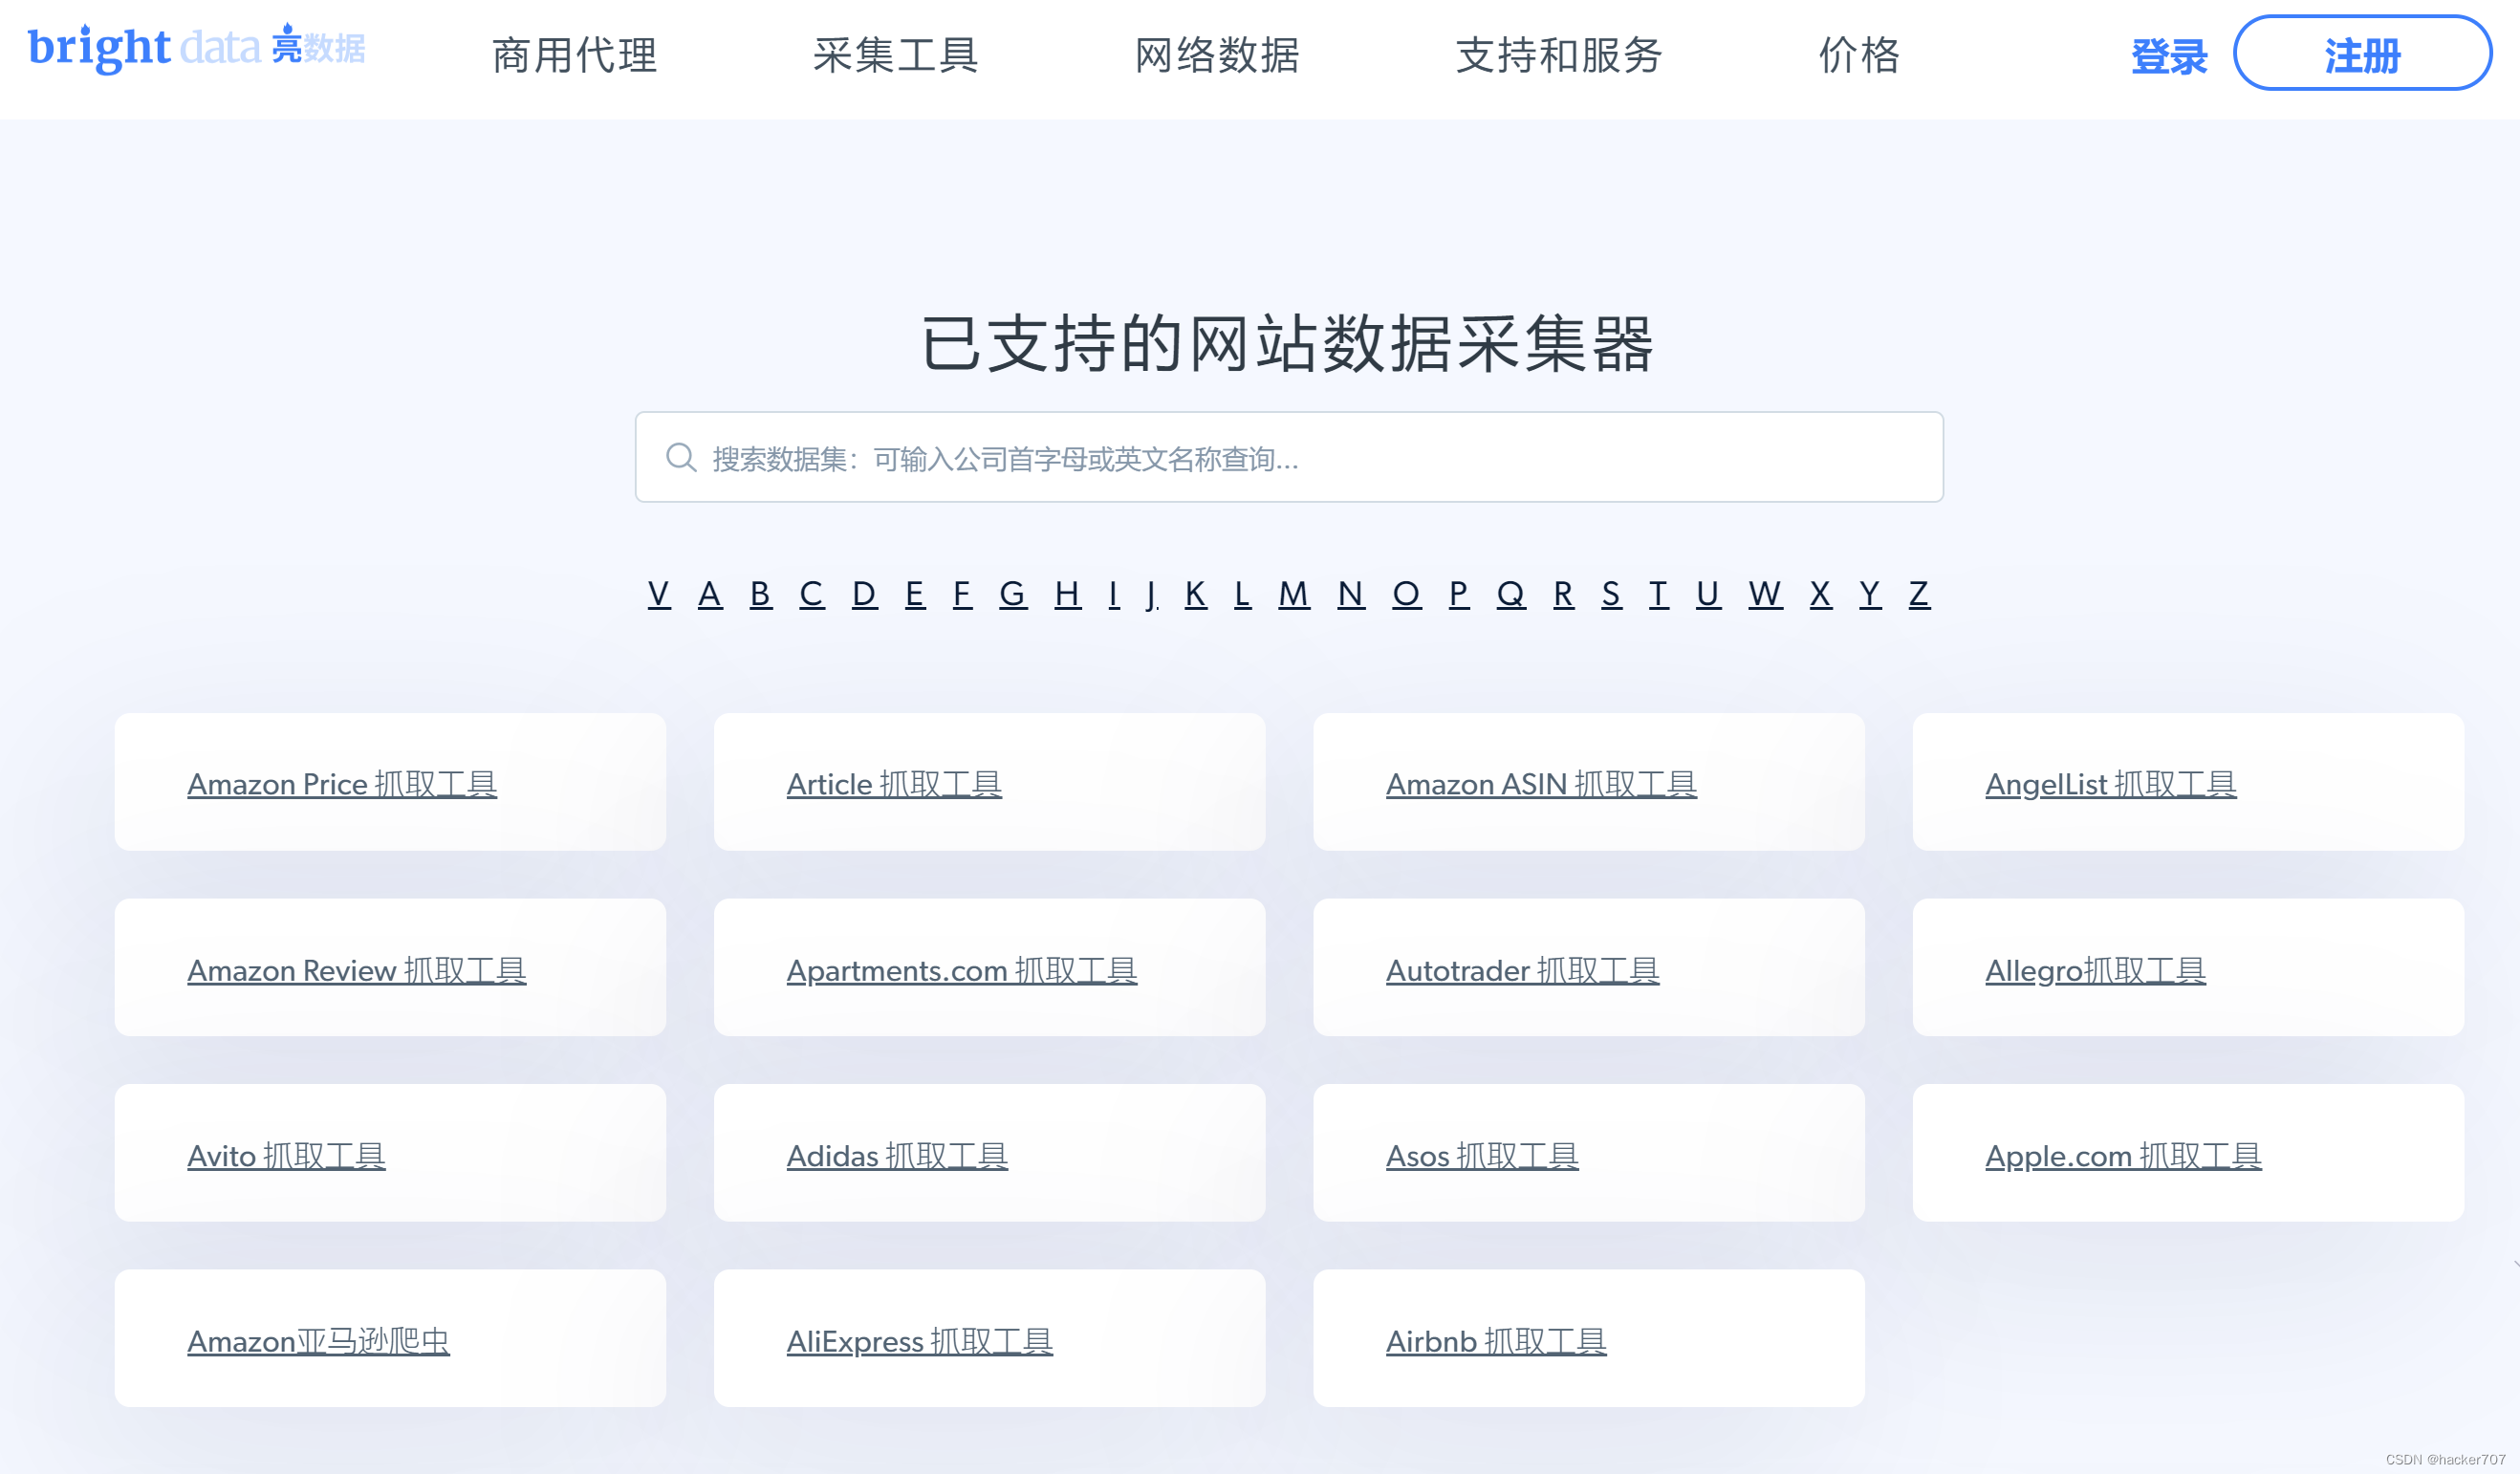Open Avito 抓取工具 link
Image resolution: width=2520 pixels, height=1474 pixels.
tap(286, 1155)
